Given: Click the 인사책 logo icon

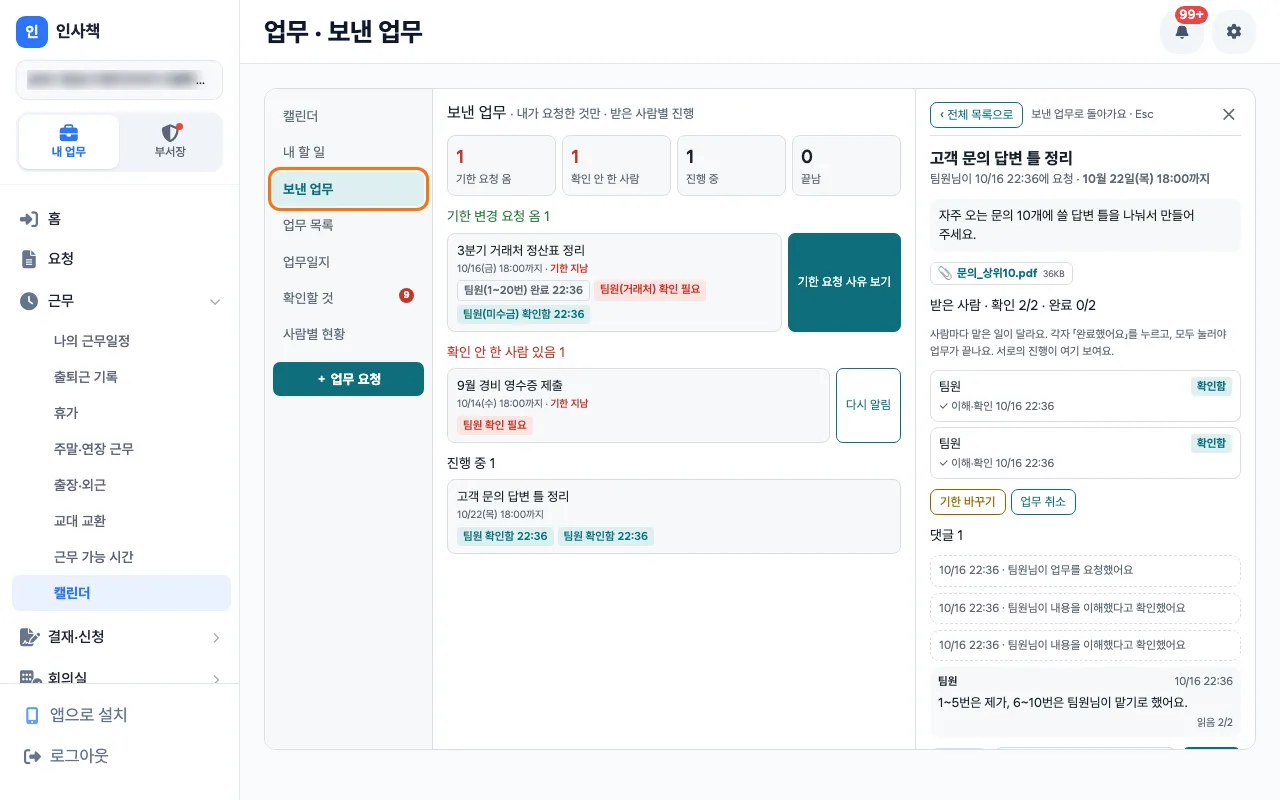Looking at the screenshot, I should [x=32, y=32].
